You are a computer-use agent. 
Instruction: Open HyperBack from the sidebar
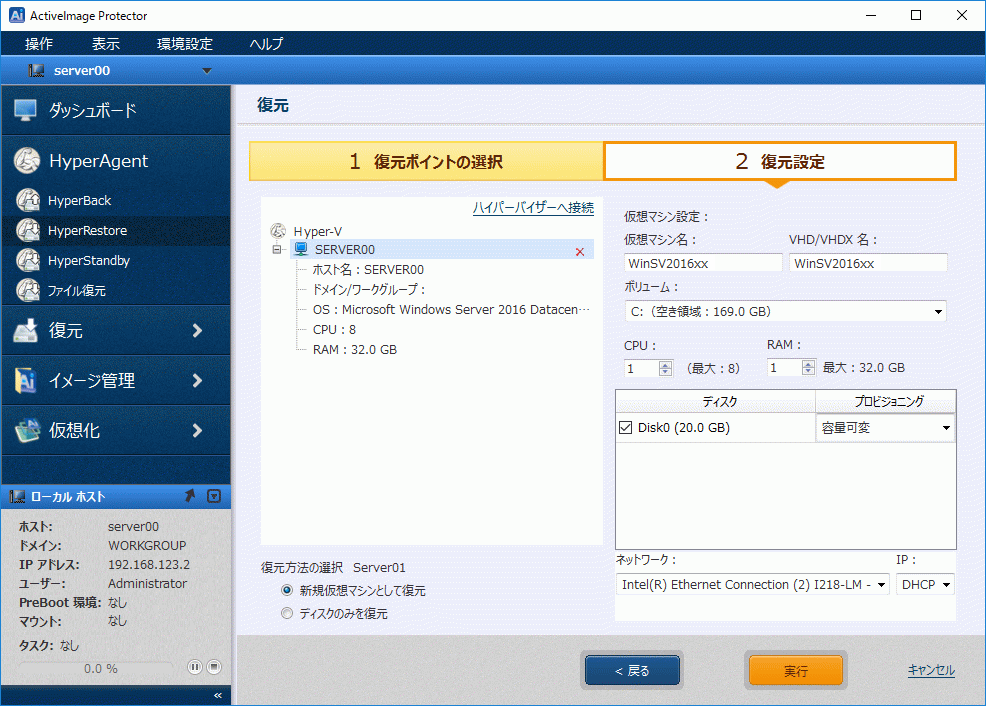79,201
